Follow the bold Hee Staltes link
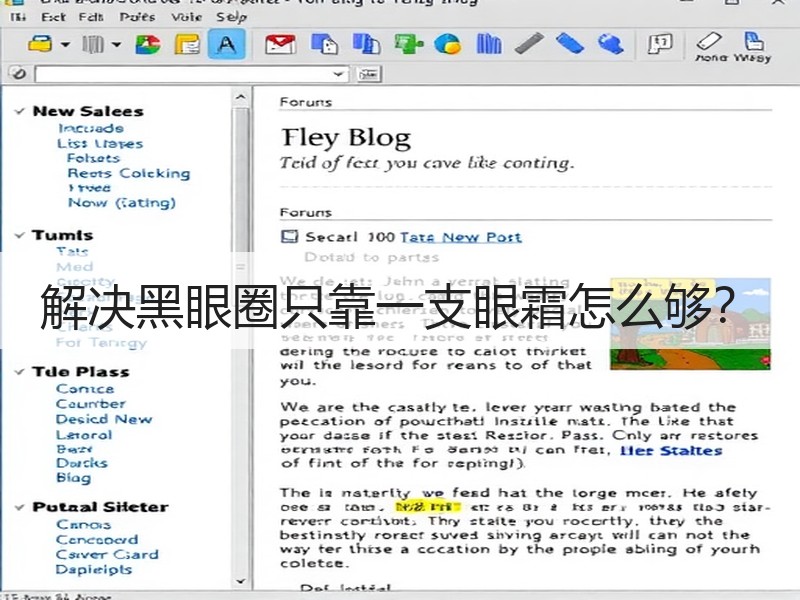Screen dimensions: 800x600 coord(671,451)
